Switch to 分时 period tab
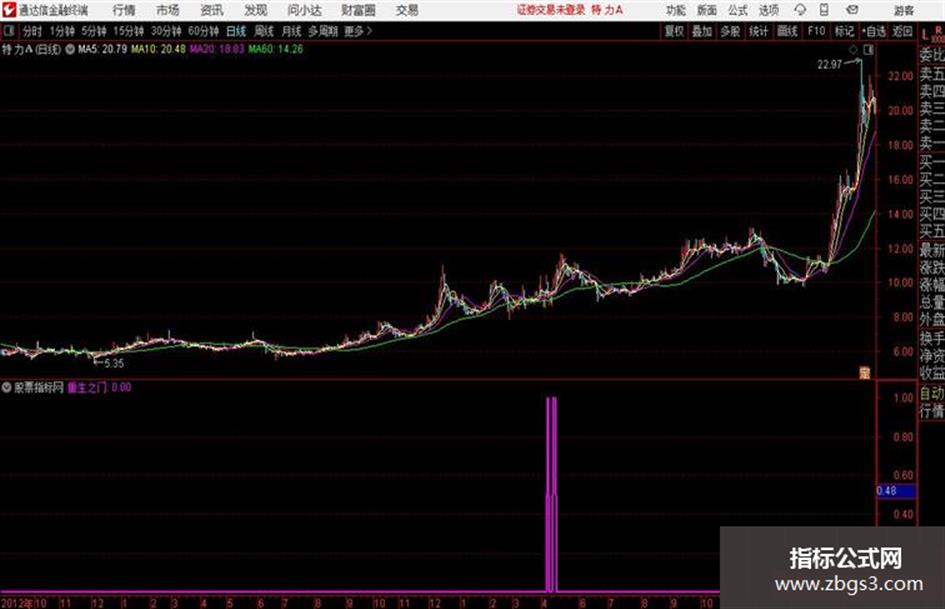This screenshot has width=945, height=609. tap(32, 31)
